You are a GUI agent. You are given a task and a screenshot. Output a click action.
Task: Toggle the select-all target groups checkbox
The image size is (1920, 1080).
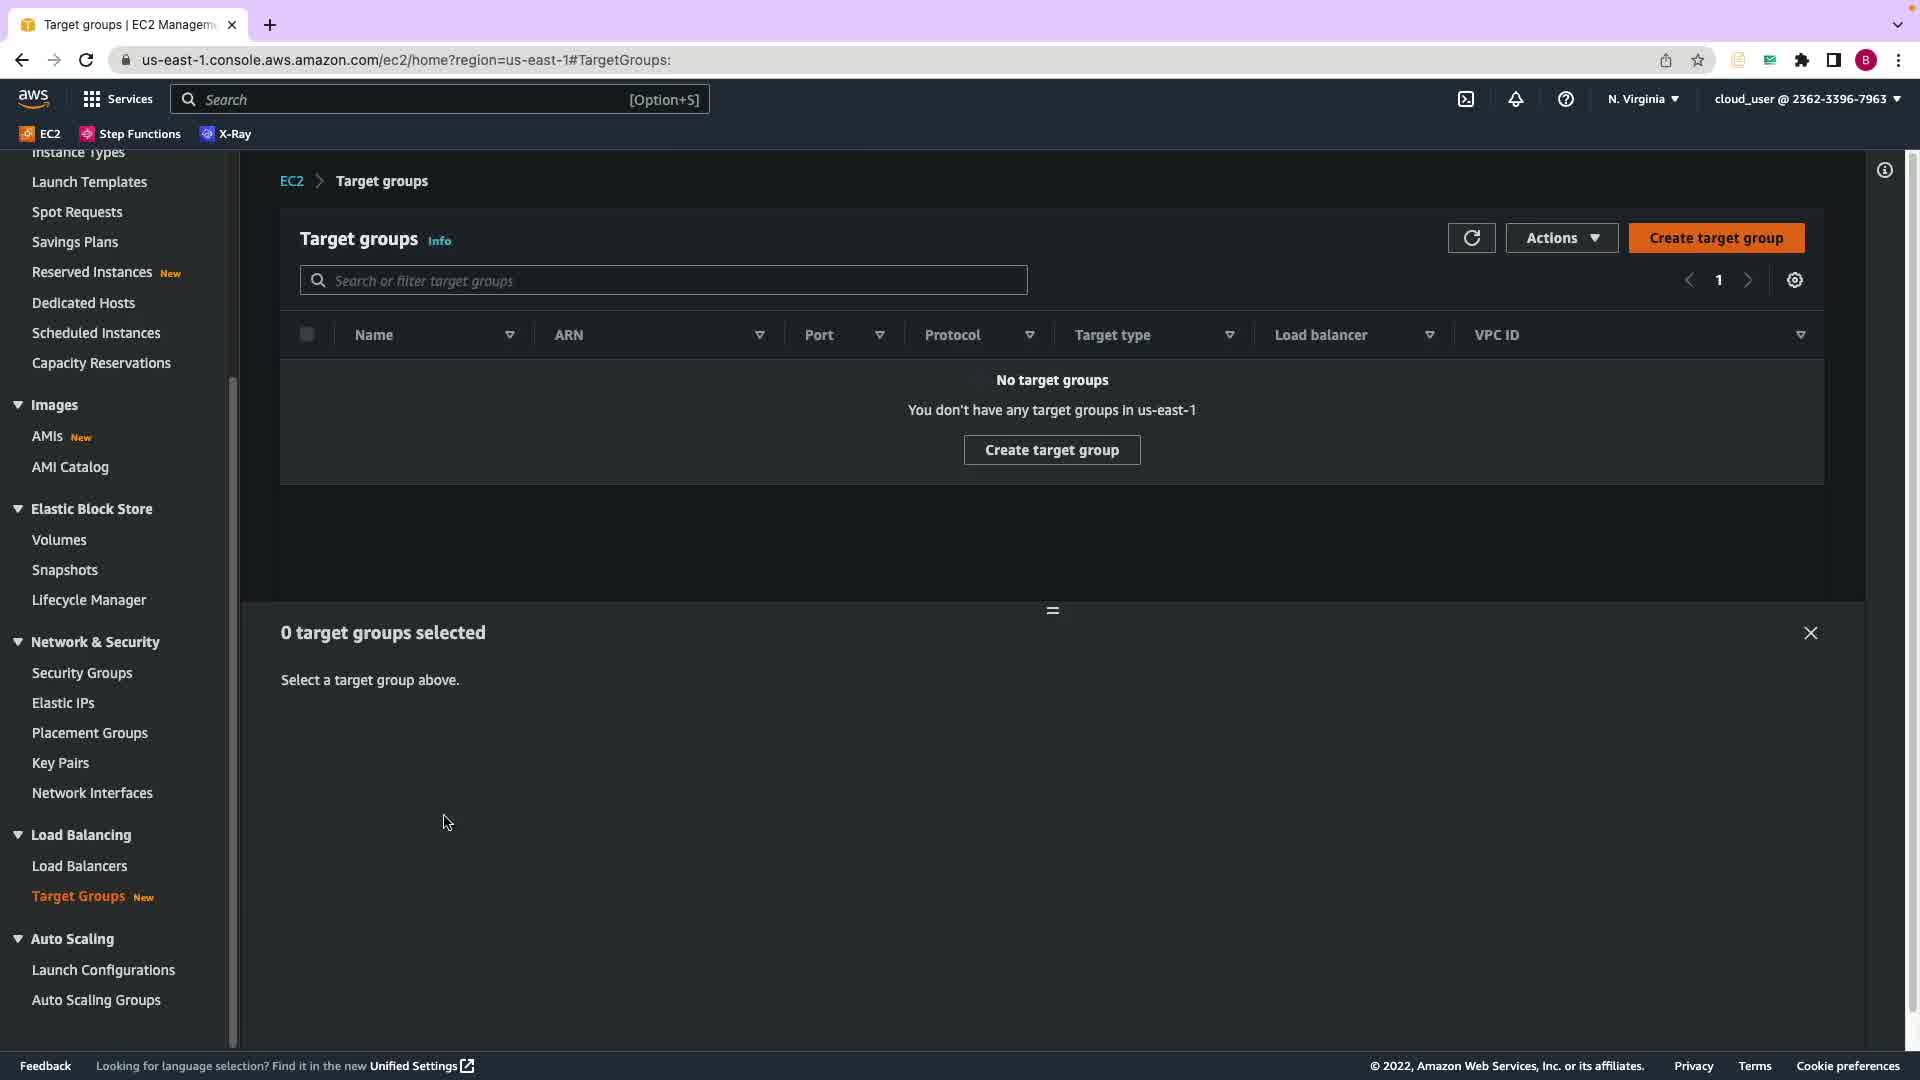tap(307, 335)
